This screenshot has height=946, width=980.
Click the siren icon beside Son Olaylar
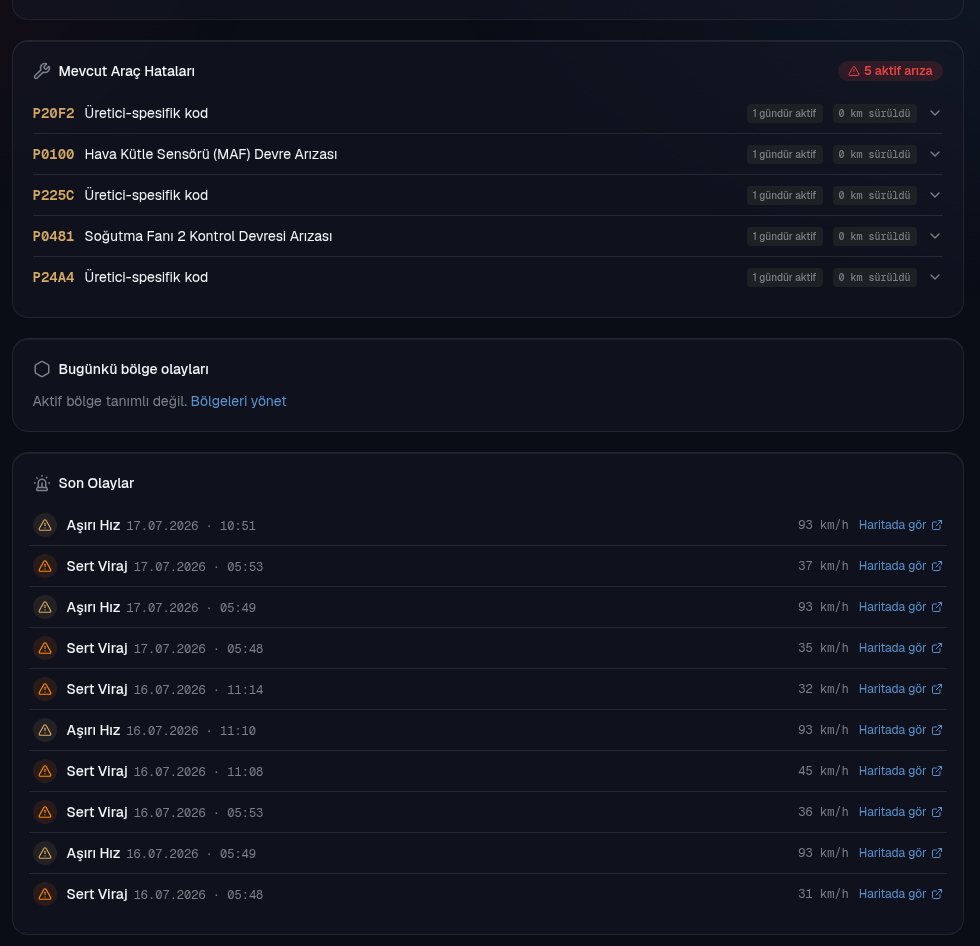[42, 484]
